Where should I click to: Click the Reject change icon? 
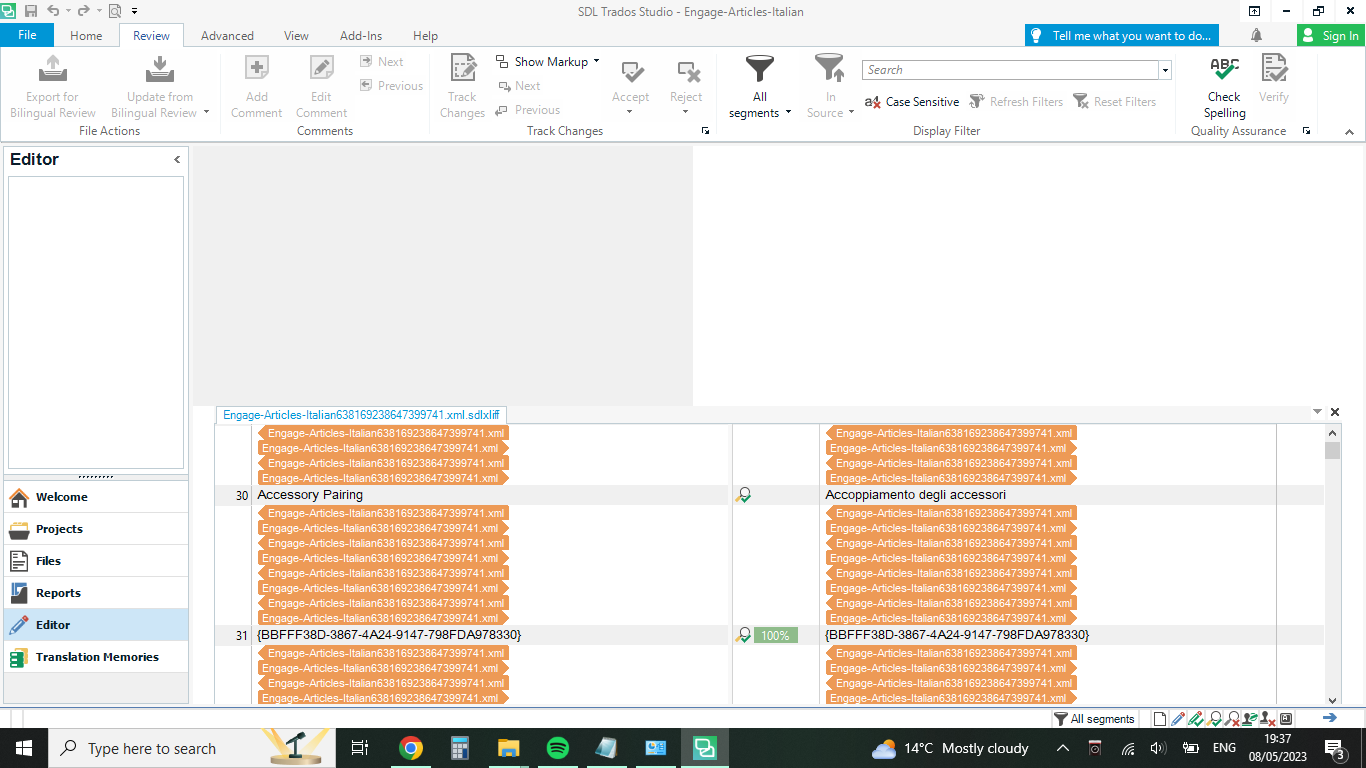pos(687,71)
